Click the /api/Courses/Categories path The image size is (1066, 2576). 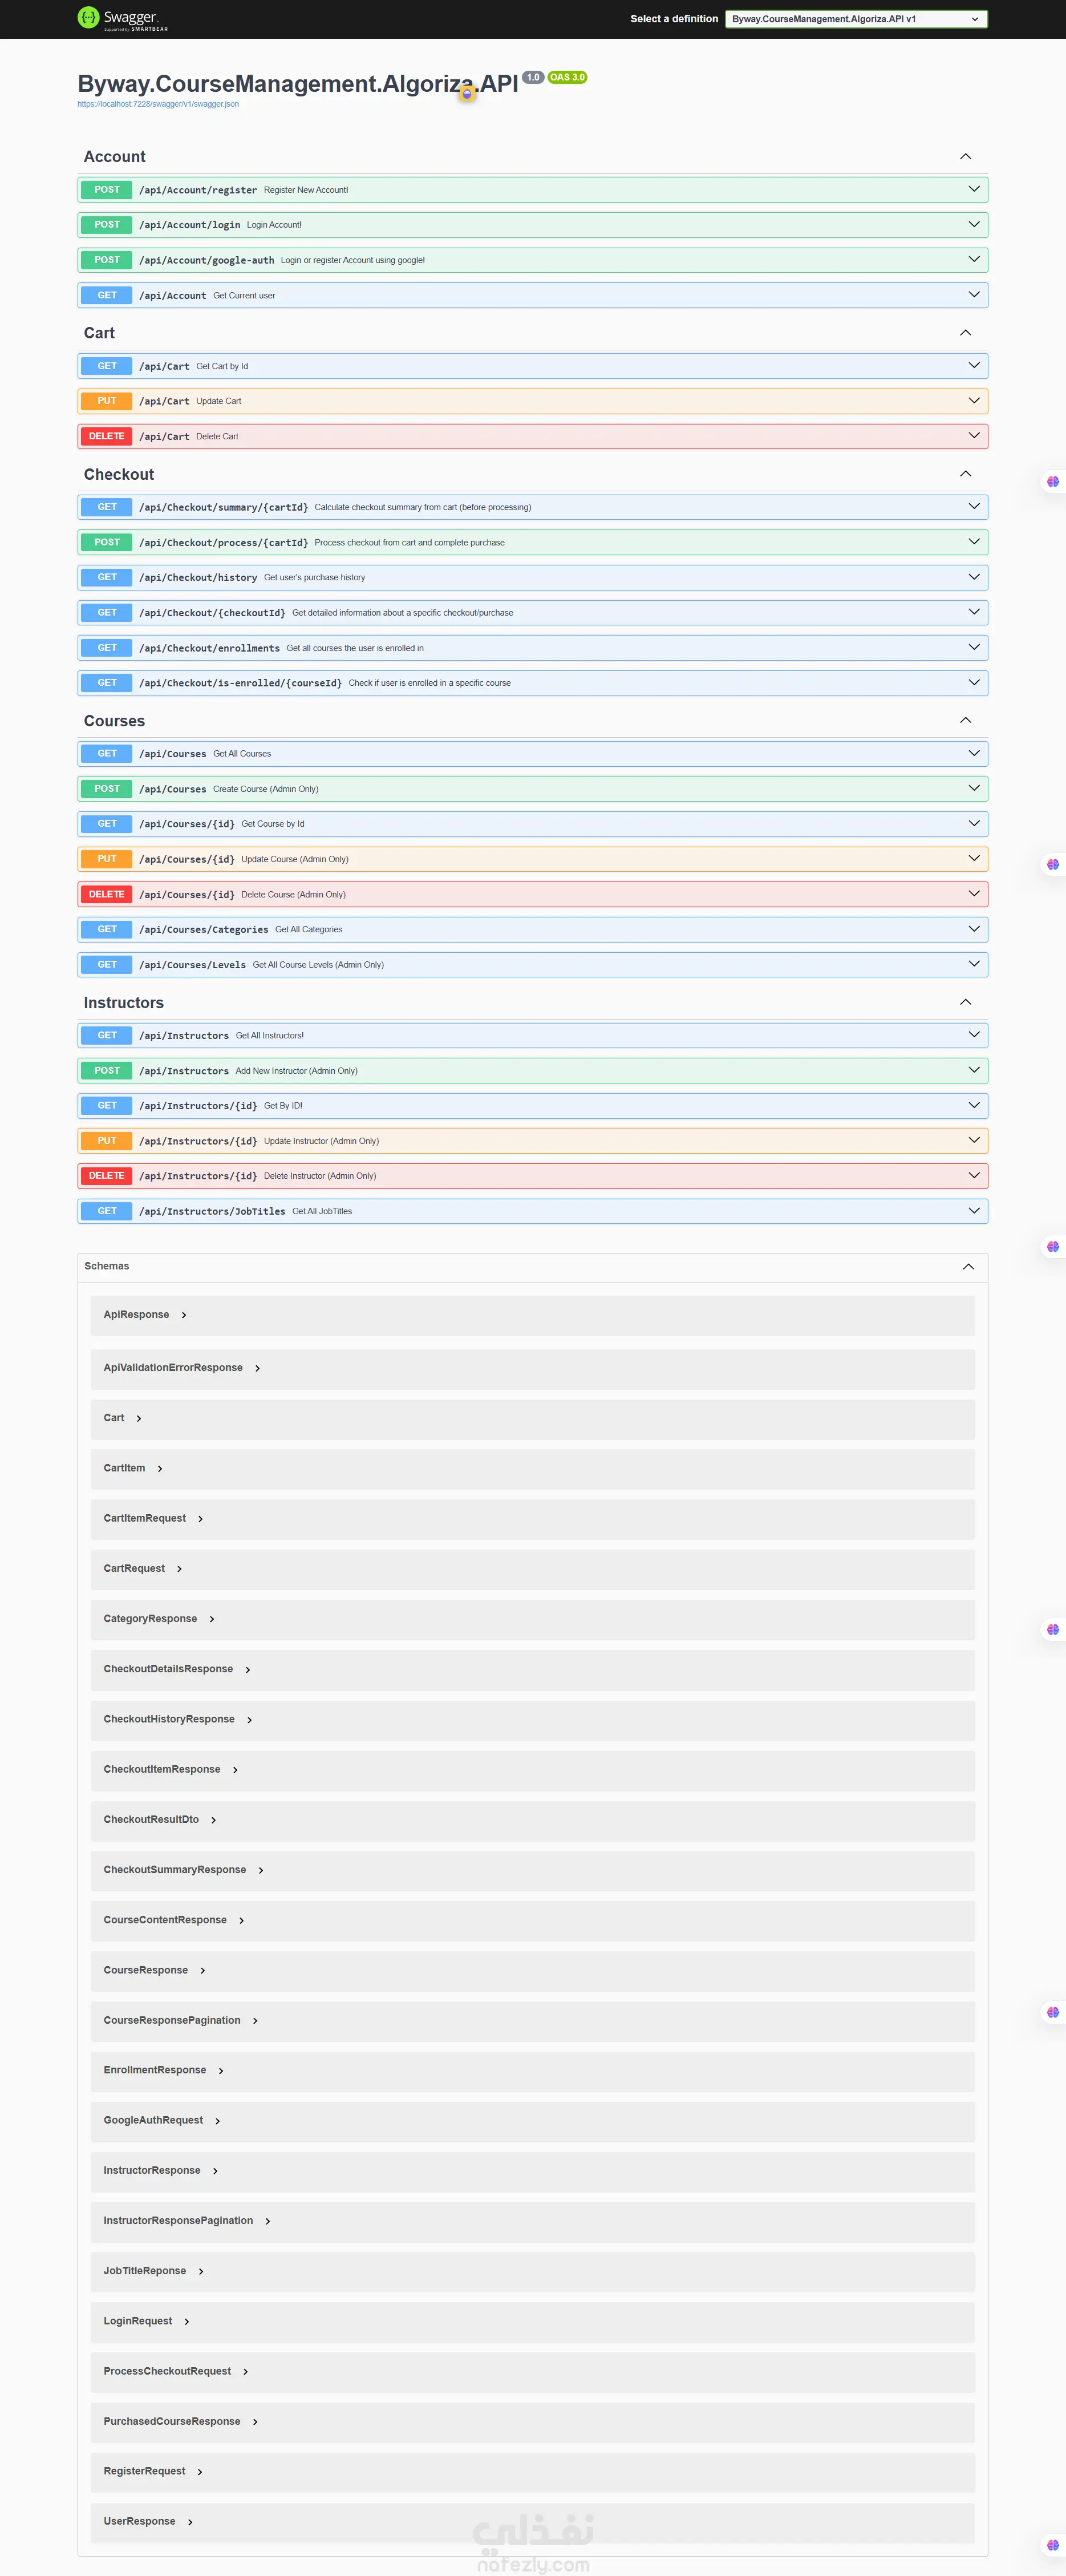pos(203,930)
